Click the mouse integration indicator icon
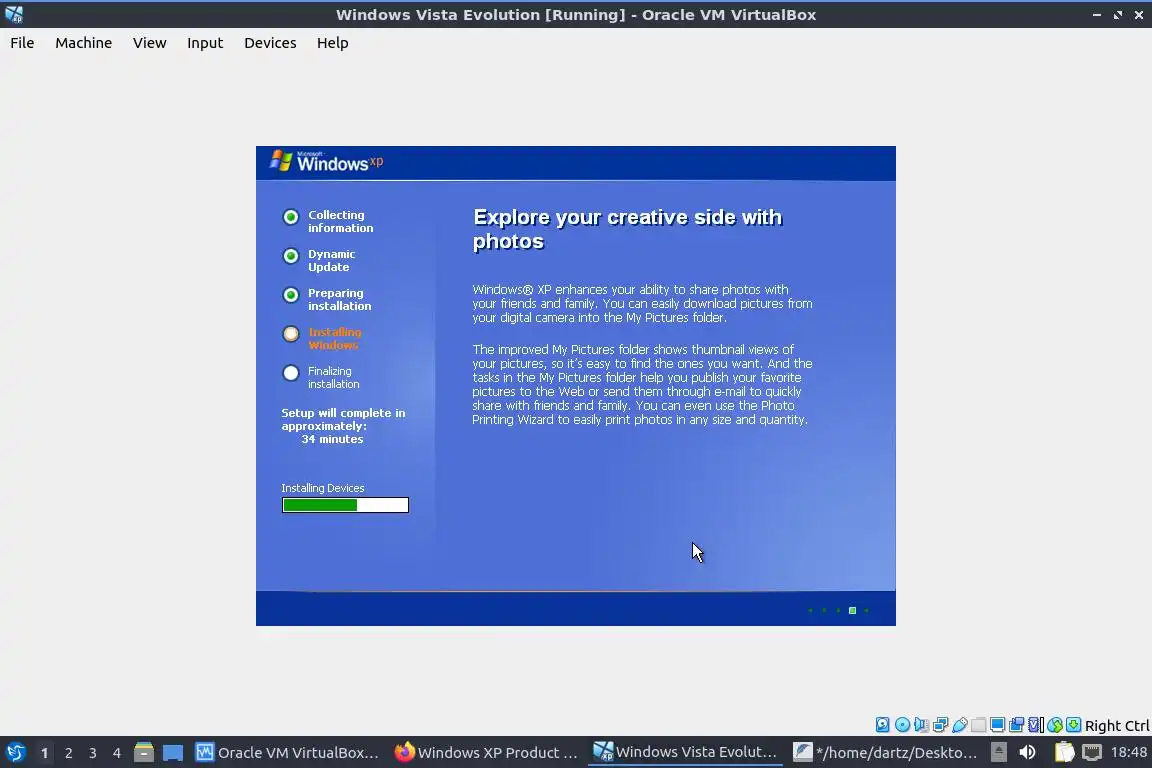 pos(1055,725)
